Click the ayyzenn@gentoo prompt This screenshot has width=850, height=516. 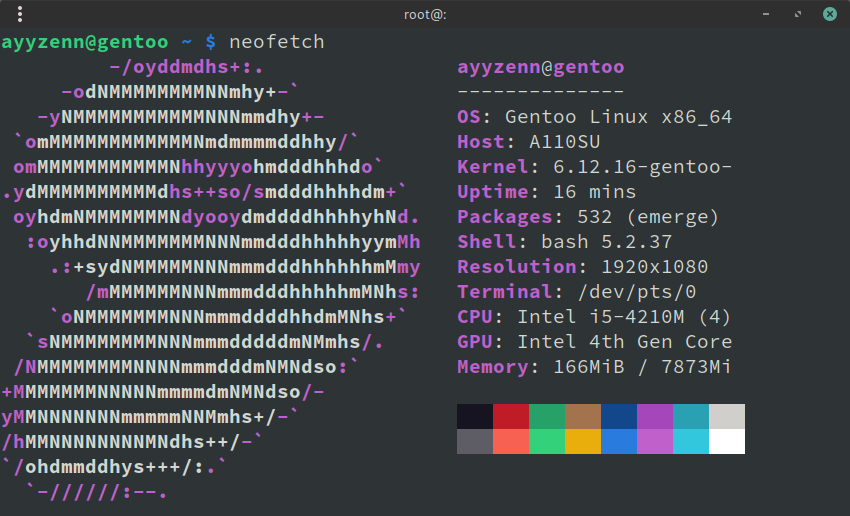coord(85,42)
